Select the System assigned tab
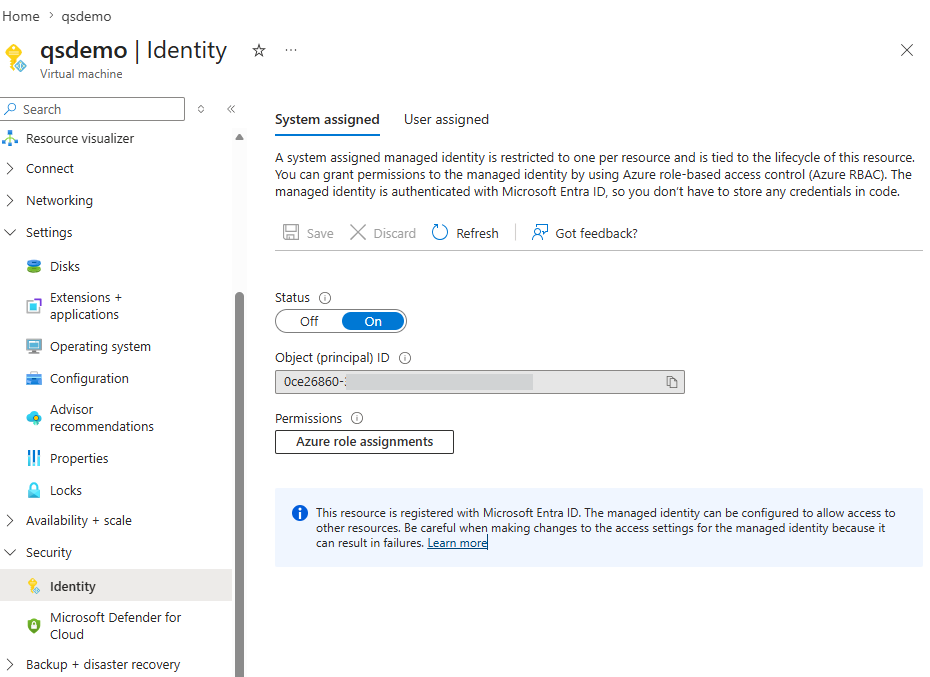The image size is (930, 677). tap(327, 119)
